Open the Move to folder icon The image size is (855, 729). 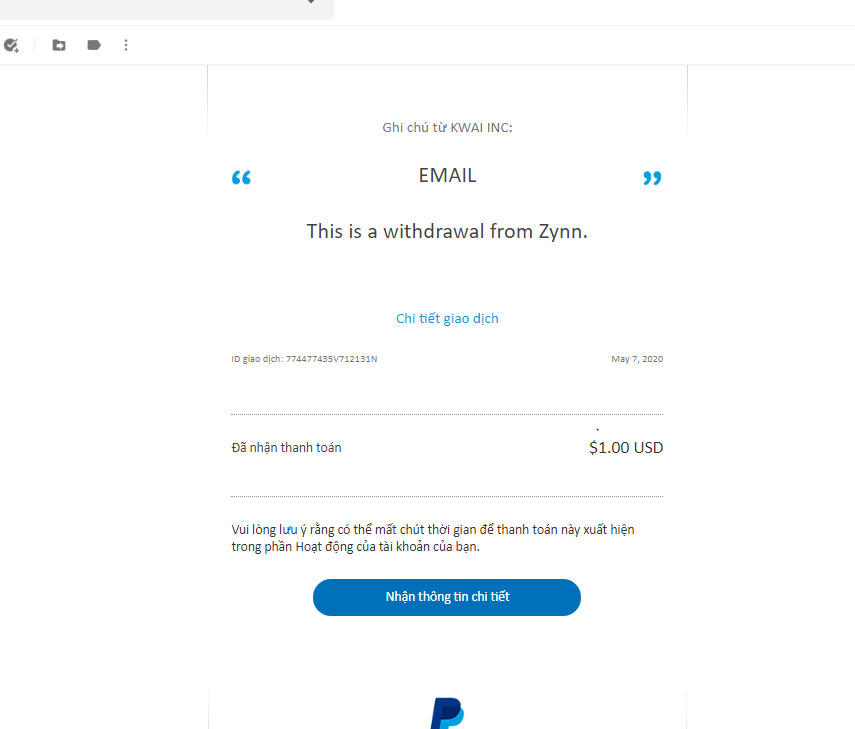(x=59, y=45)
